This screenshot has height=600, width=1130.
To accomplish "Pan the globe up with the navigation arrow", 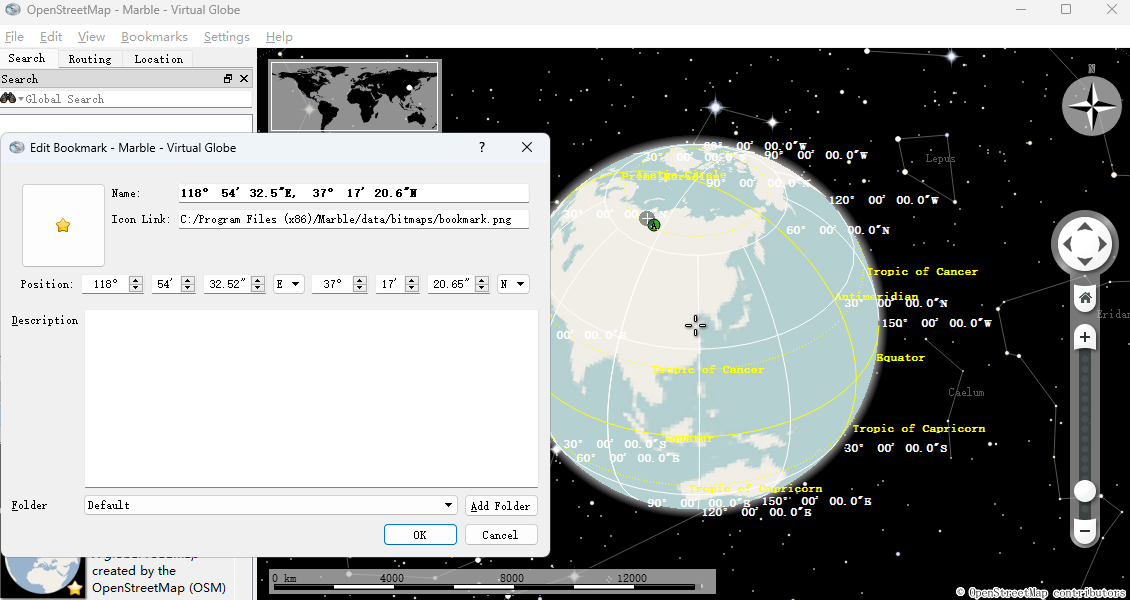I will tap(1085, 225).
